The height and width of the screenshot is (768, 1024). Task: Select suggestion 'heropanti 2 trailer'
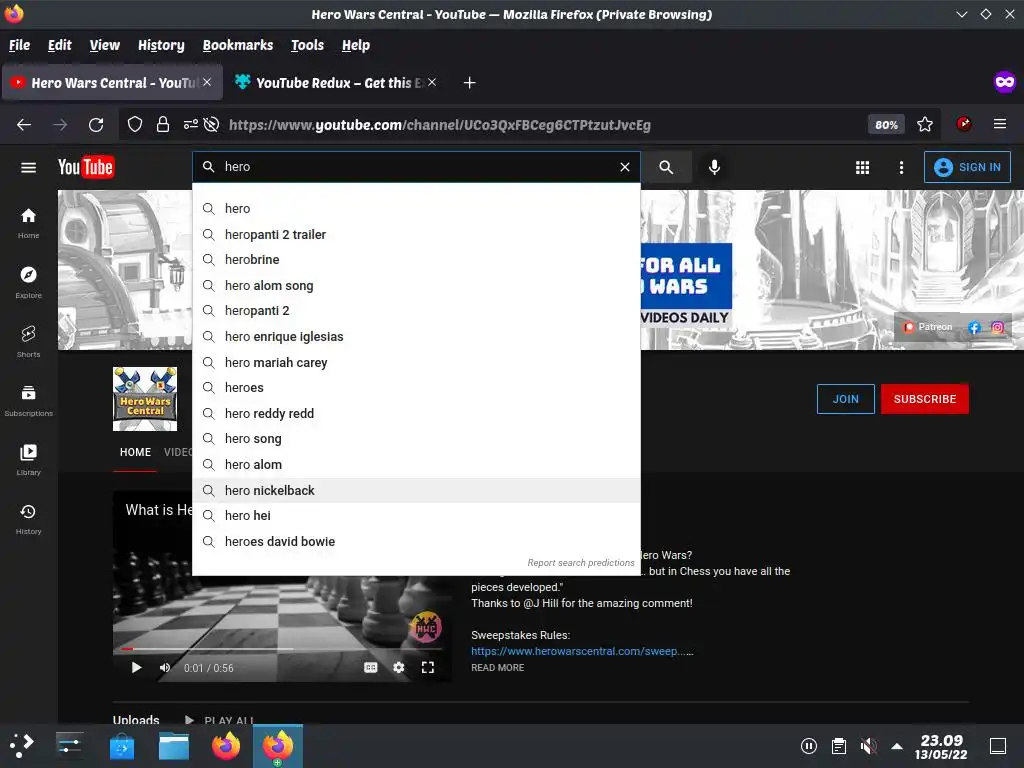(x=417, y=234)
